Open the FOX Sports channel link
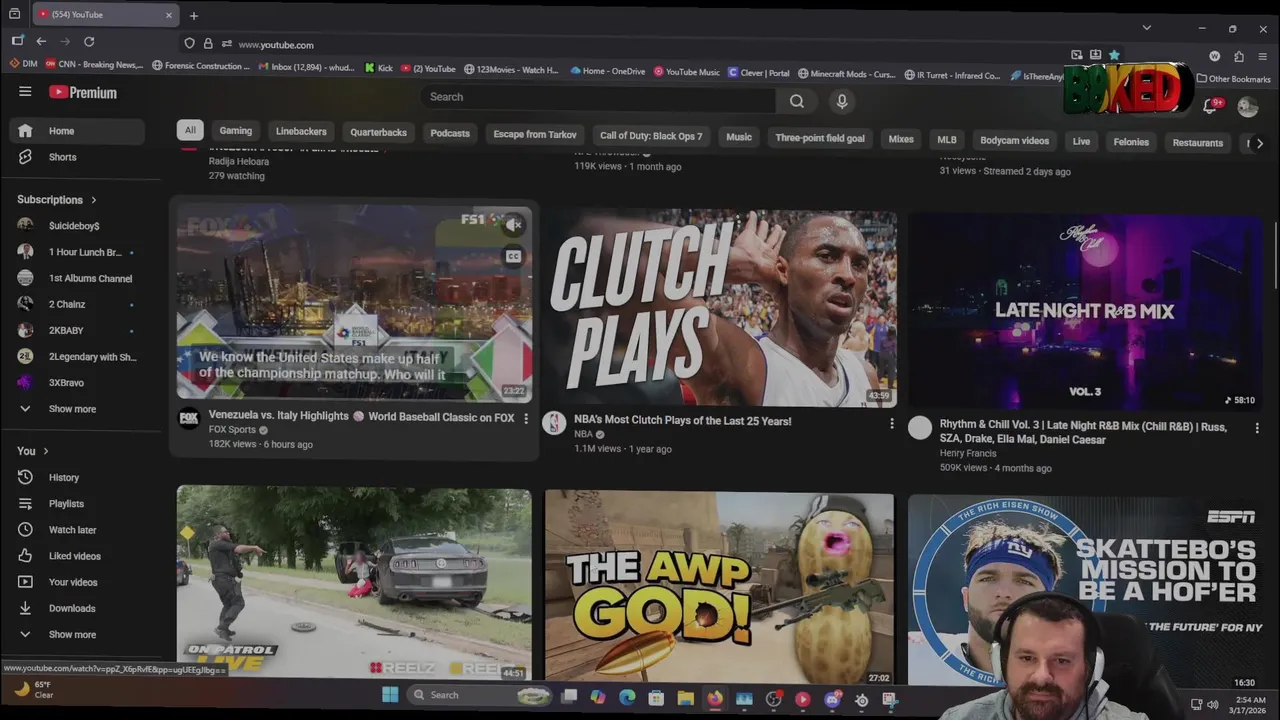This screenshot has height=720, width=1280. click(x=232, y=430)
